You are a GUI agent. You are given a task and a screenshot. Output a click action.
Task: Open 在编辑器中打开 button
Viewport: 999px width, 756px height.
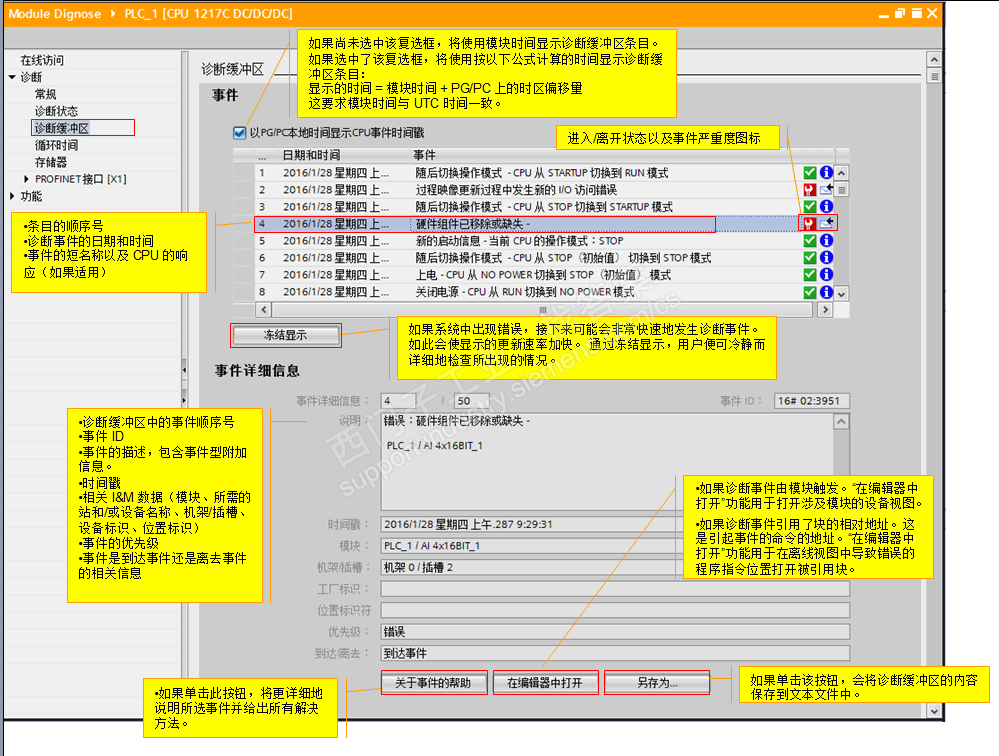[x=545, y=683]
